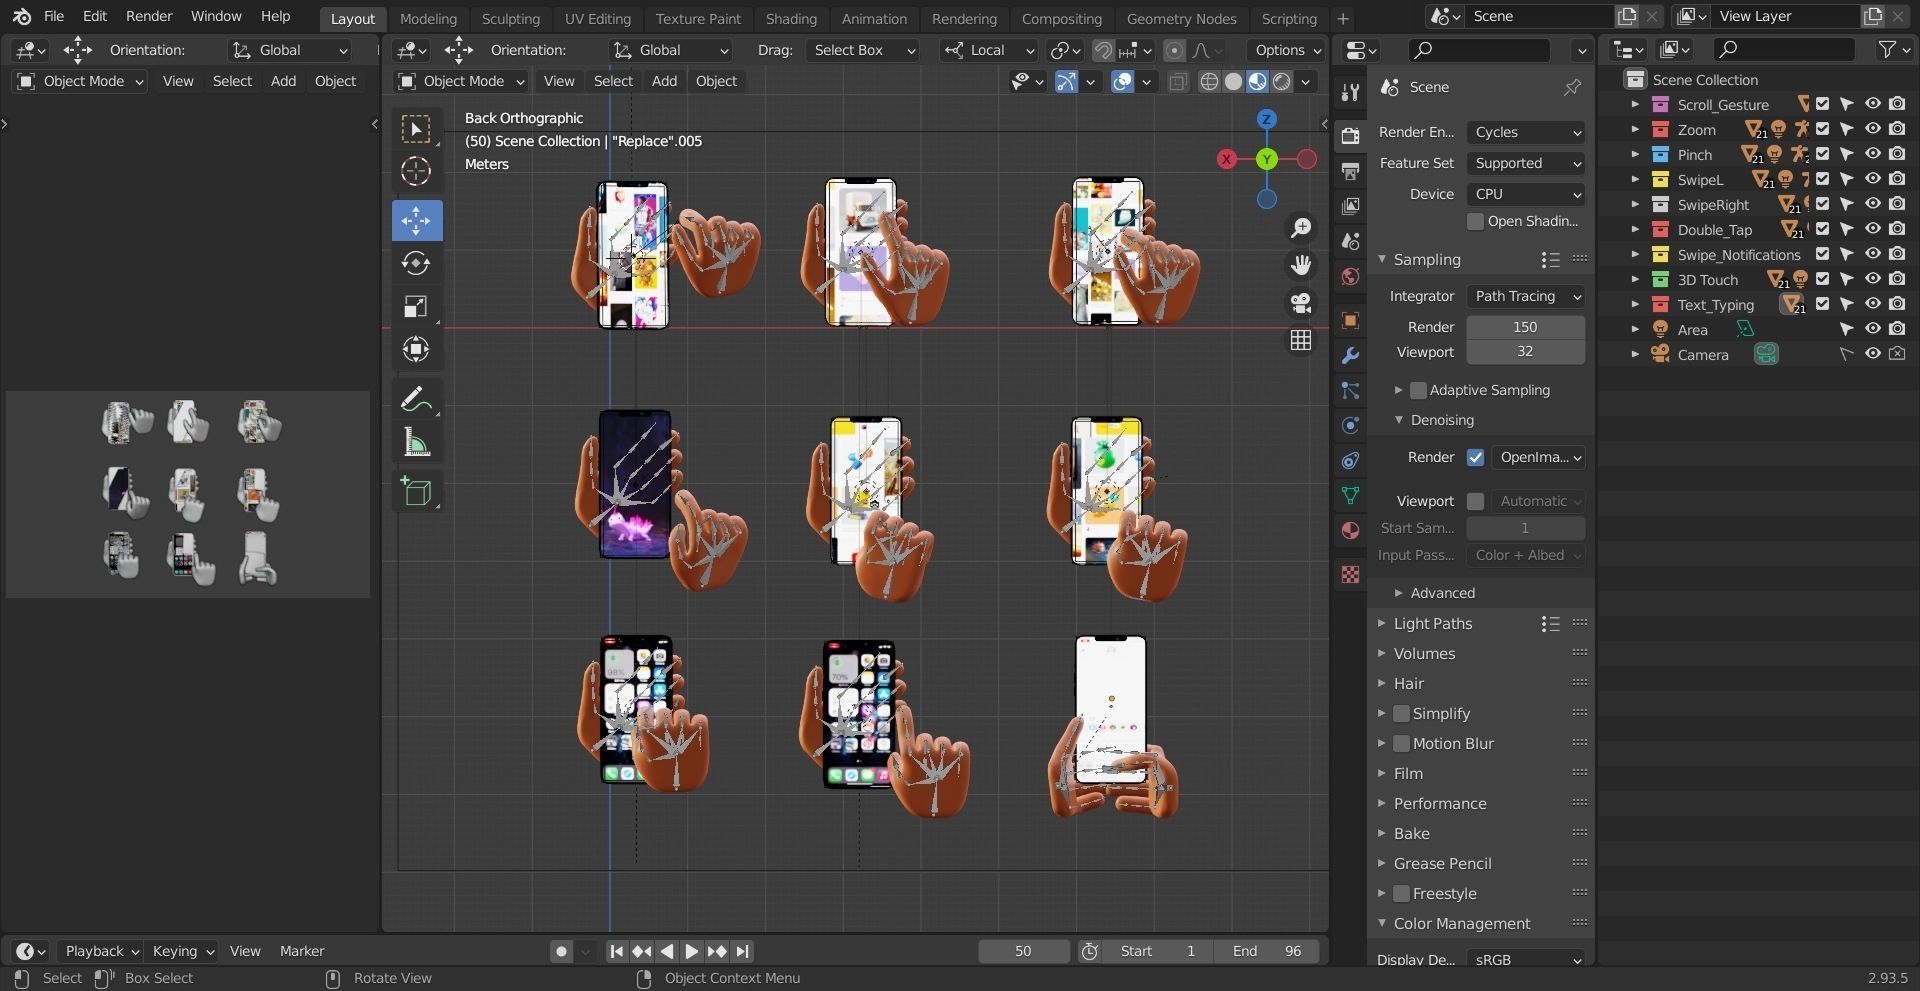Click the blue Z axis gizmo
The width and height of the screenshot is (1920, 991).
click(1267, 119)
